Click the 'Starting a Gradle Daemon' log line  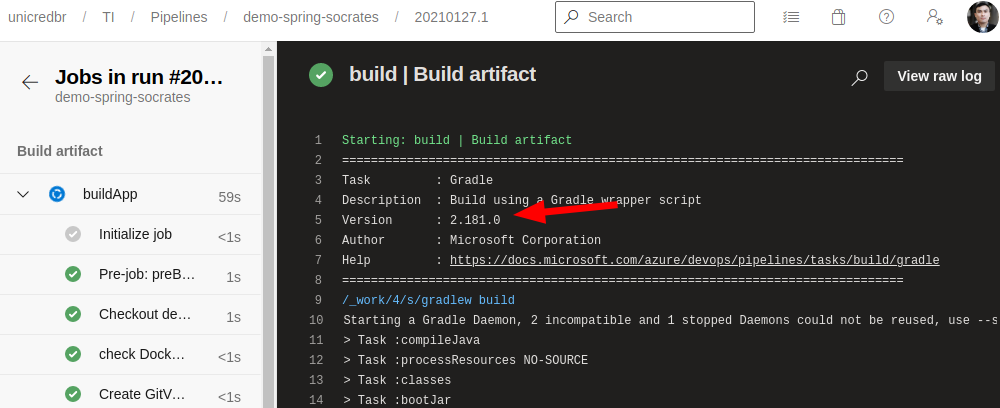[671, 320]
